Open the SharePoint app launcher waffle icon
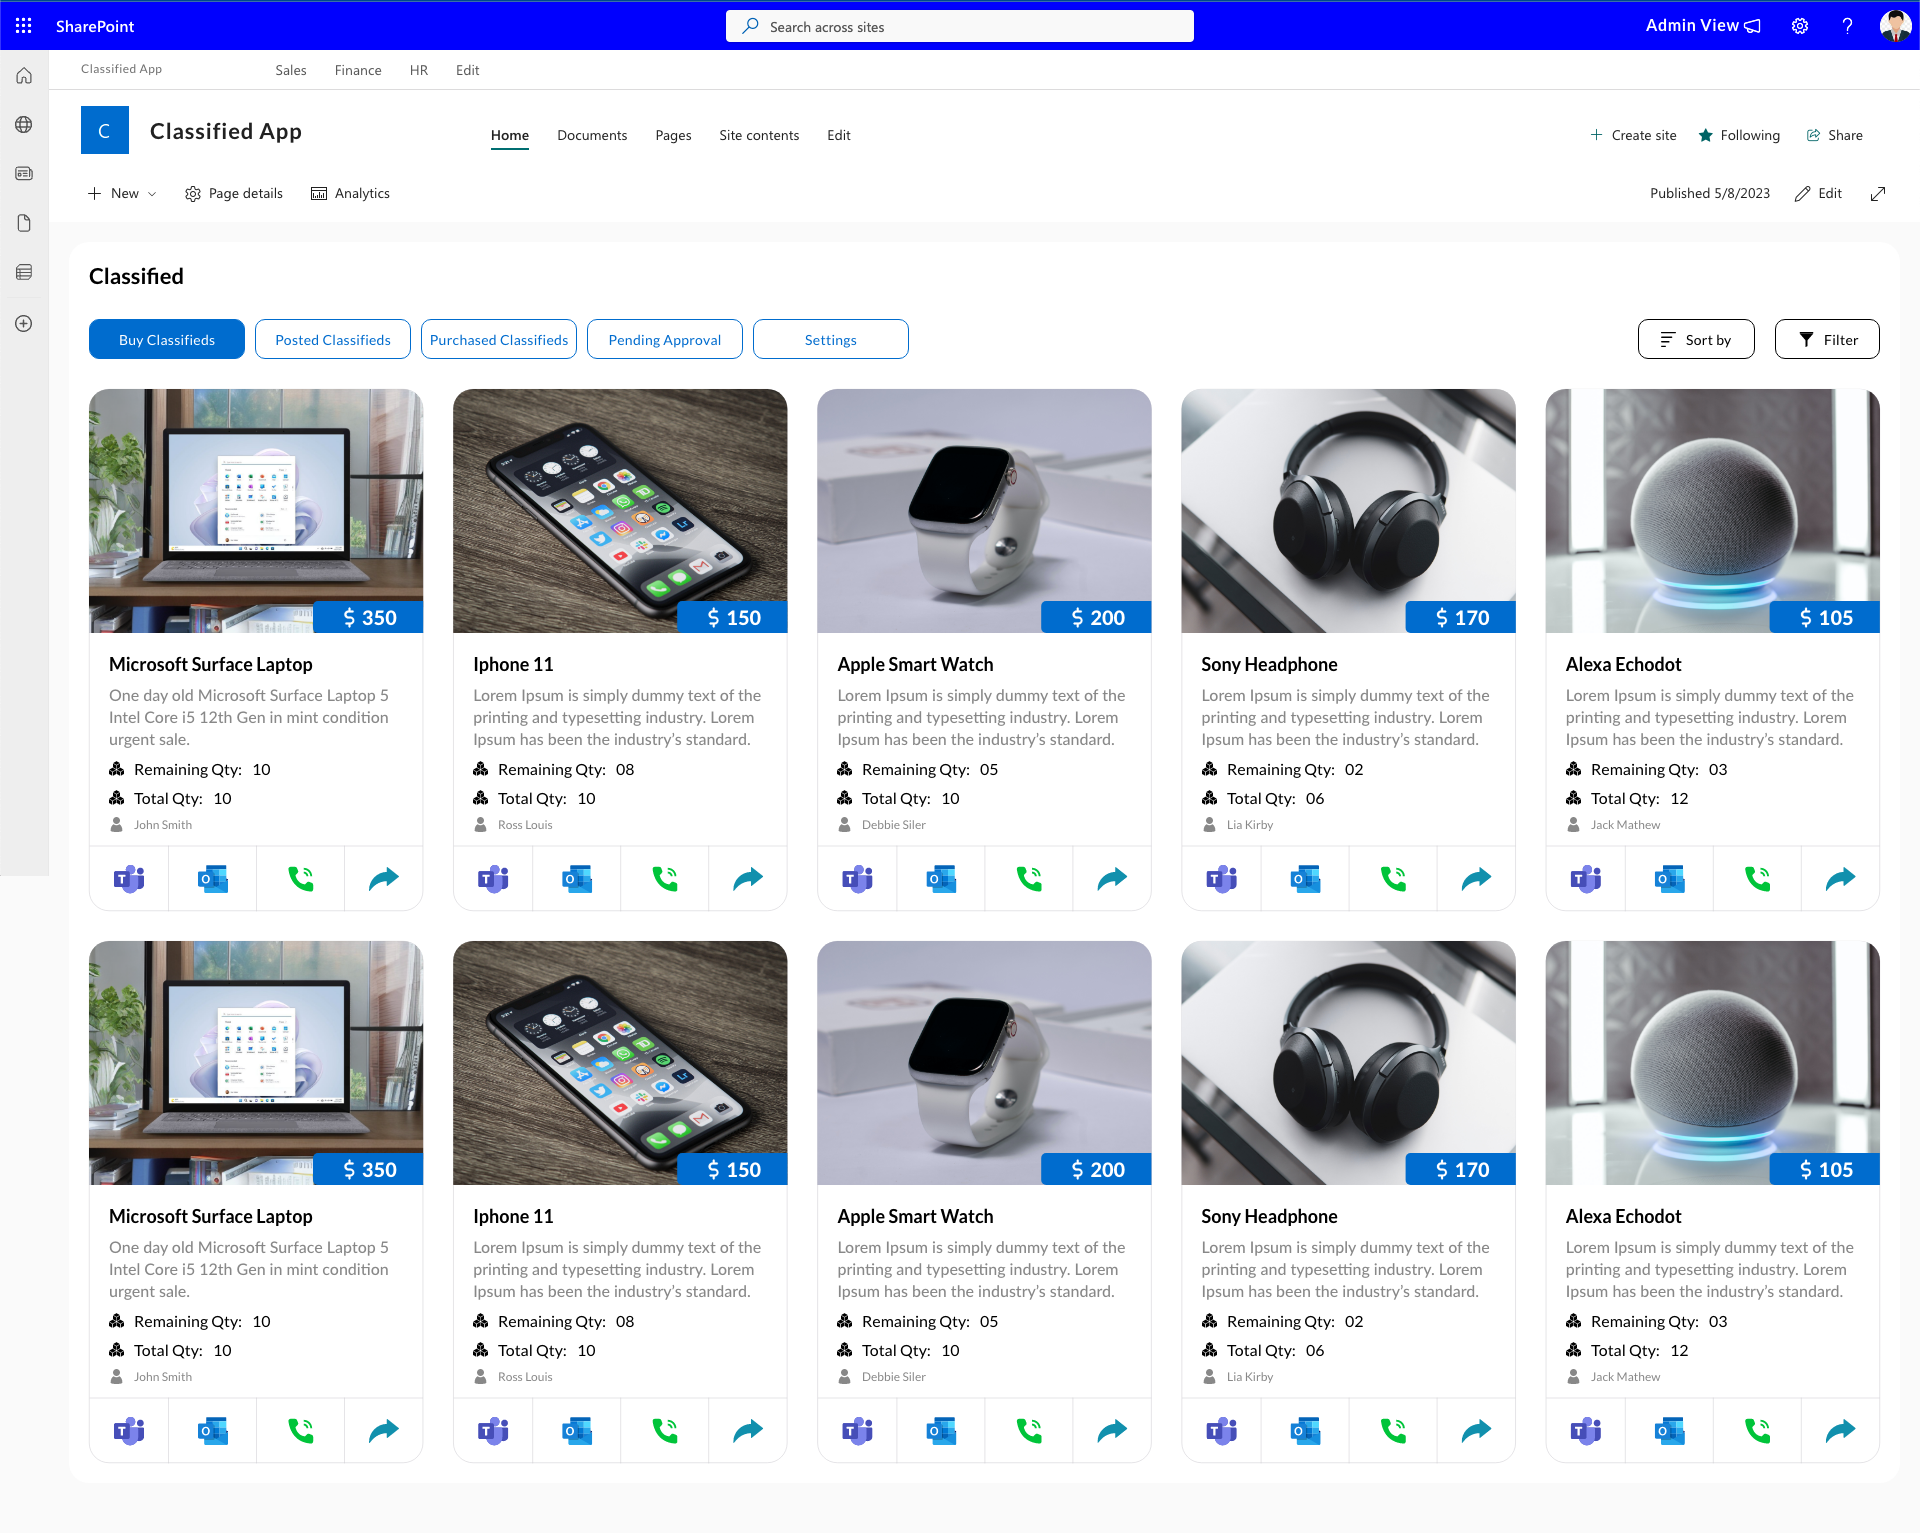 click(x=24, y=26)
